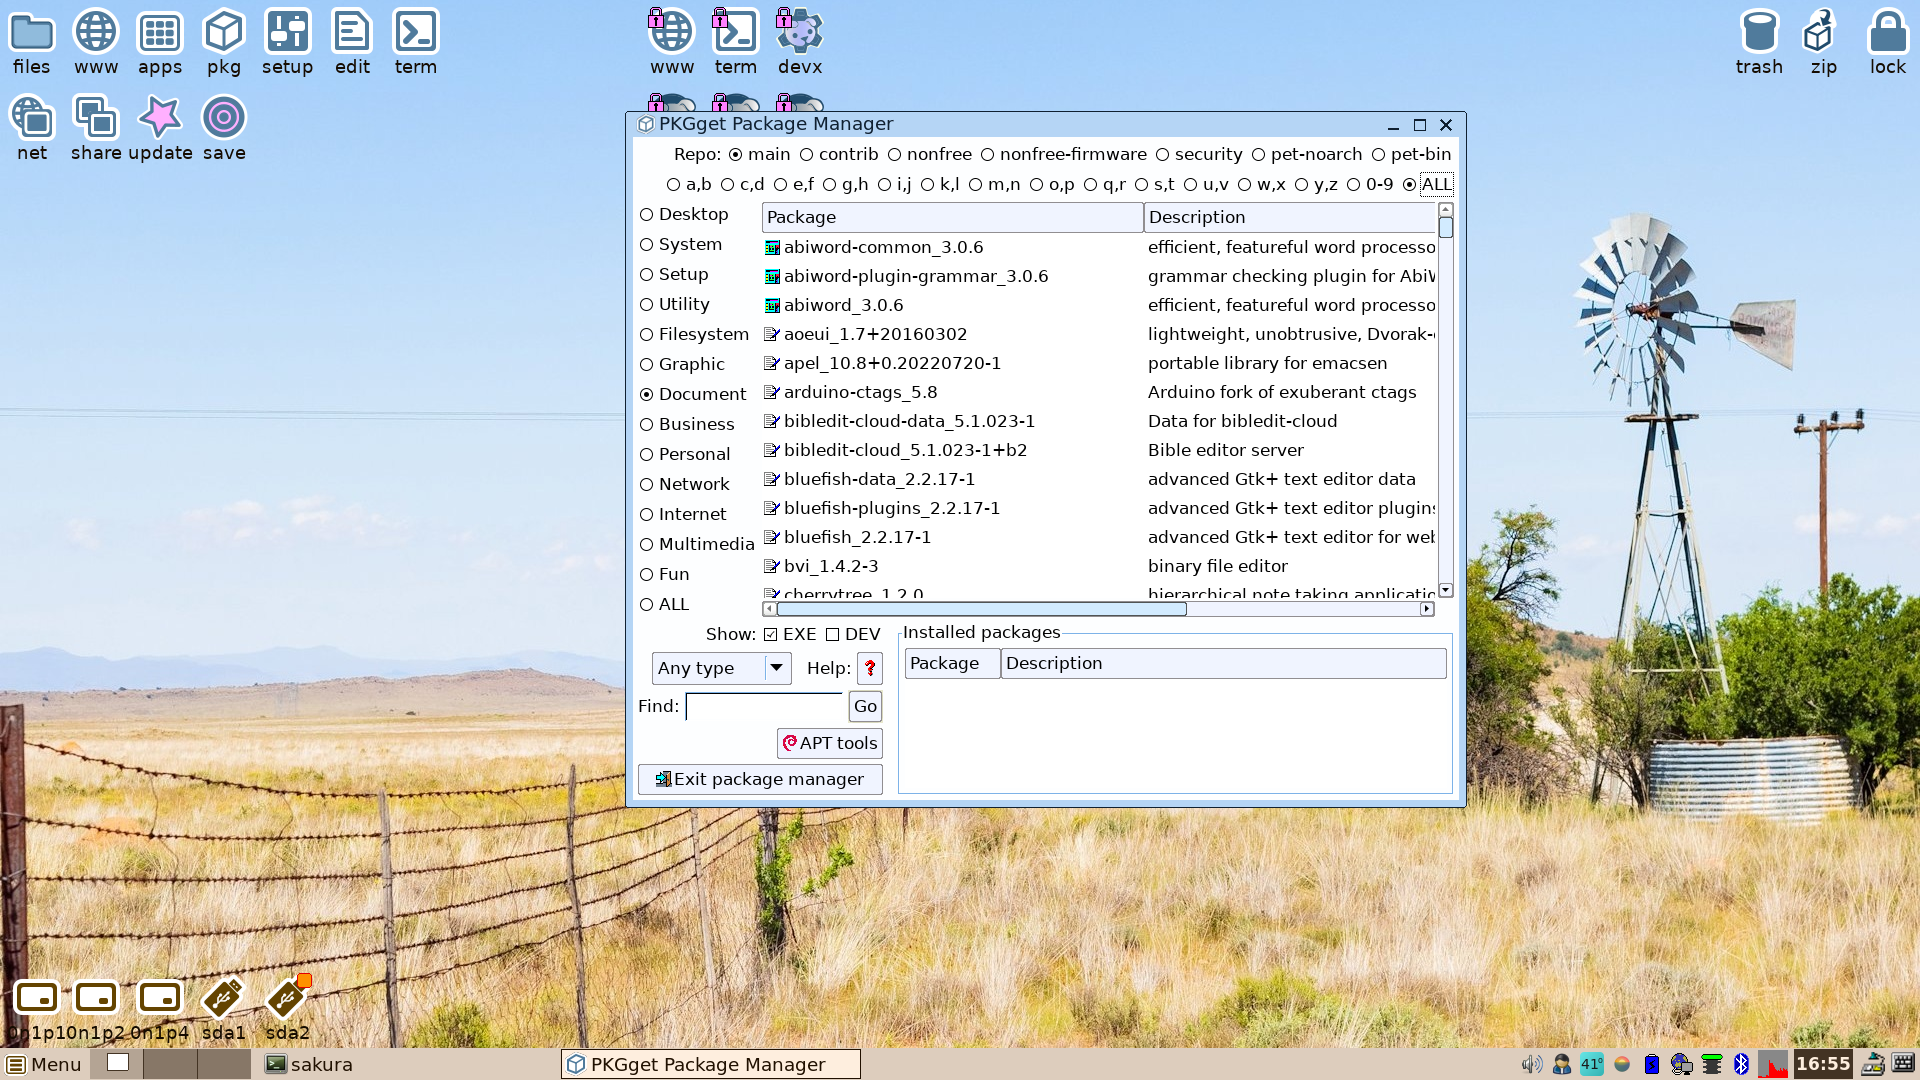1920x1080 pixels.
Task: Open the apps desktop icon
Action: pos(160,42)
